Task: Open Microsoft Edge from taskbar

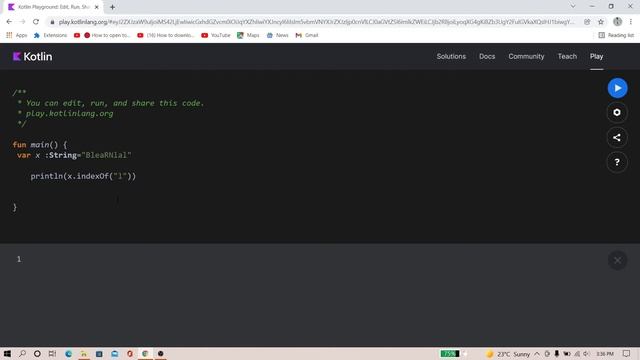Action: click(68, 353)
